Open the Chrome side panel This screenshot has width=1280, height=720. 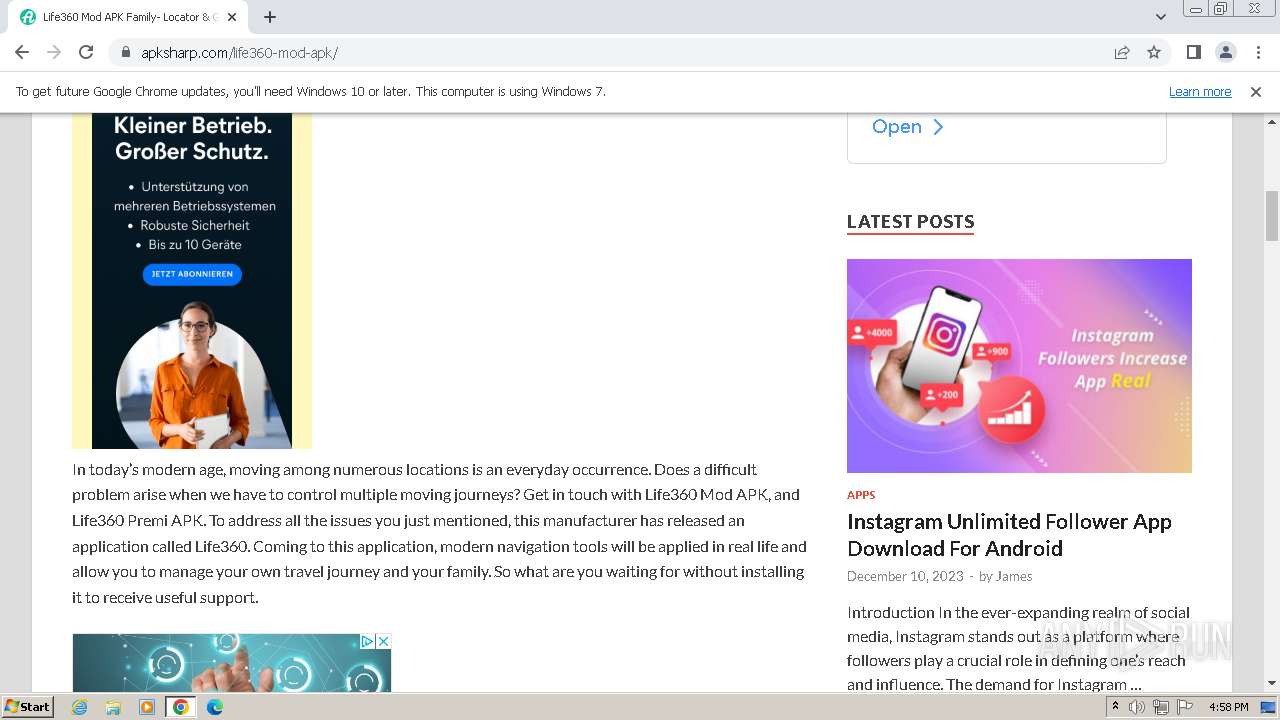tap(1193, 52)
